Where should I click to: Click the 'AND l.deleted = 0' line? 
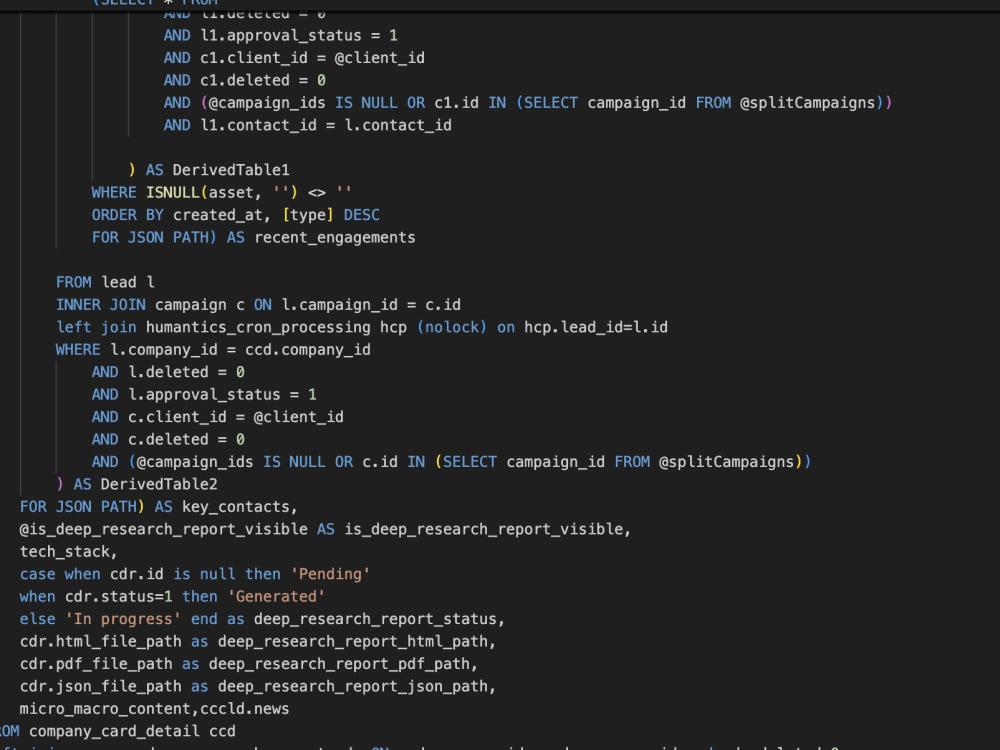(x=168, y=372)
